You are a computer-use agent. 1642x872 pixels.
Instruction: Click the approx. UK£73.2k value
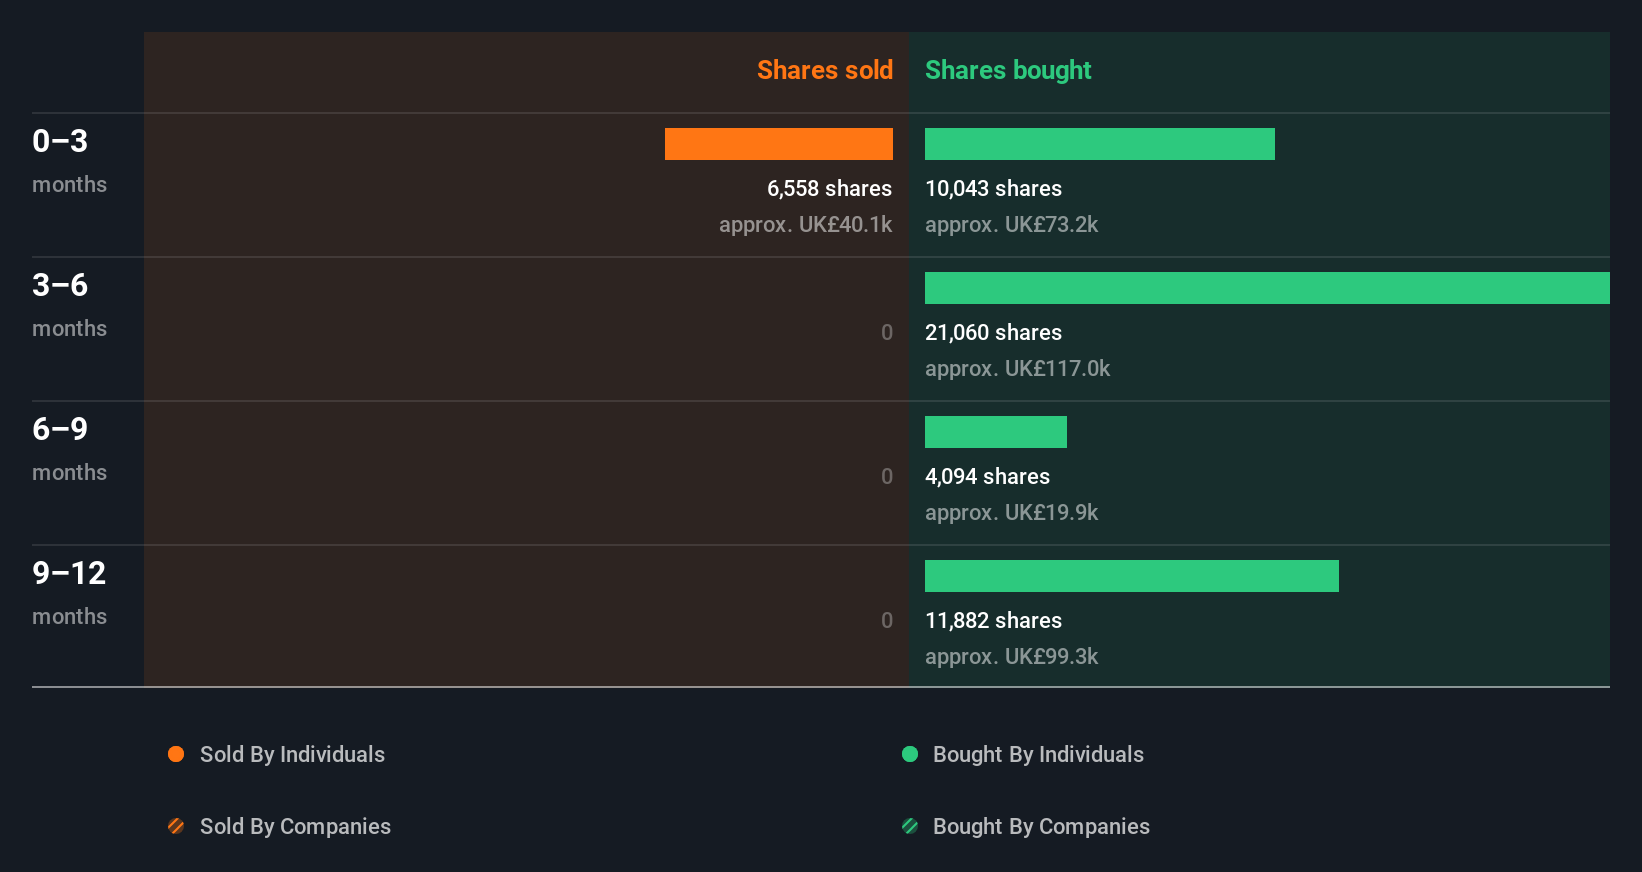[x=1011, y=224]
